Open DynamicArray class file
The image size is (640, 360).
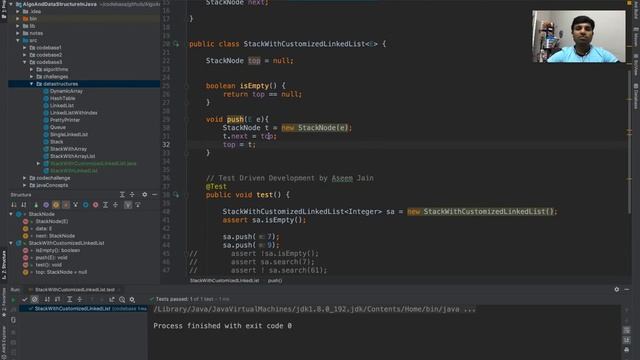click(66, 91)
